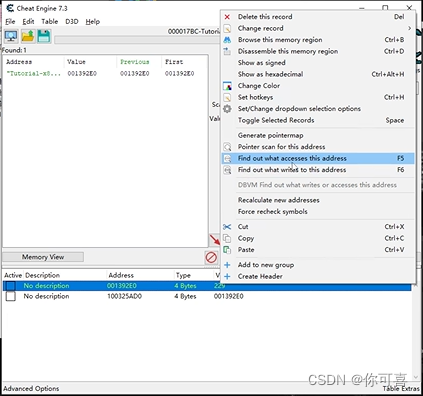Expand the Change record submenu arrow
The width and height of the screenshot is (423, 396).
tap(409, 28)
